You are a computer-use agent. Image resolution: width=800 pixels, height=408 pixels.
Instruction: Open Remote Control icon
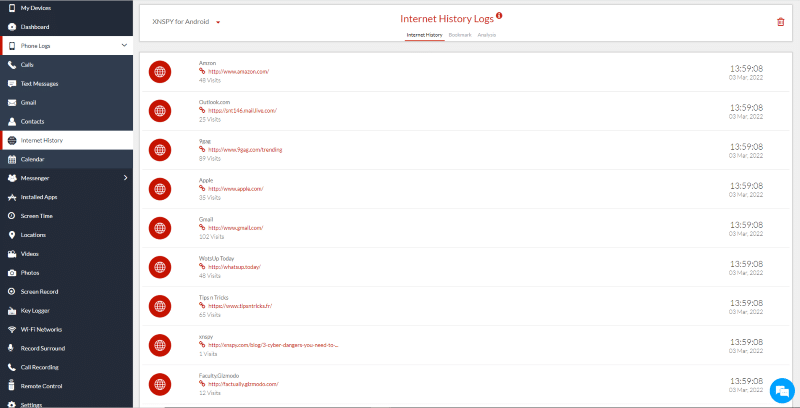click(x=12, y=386)
